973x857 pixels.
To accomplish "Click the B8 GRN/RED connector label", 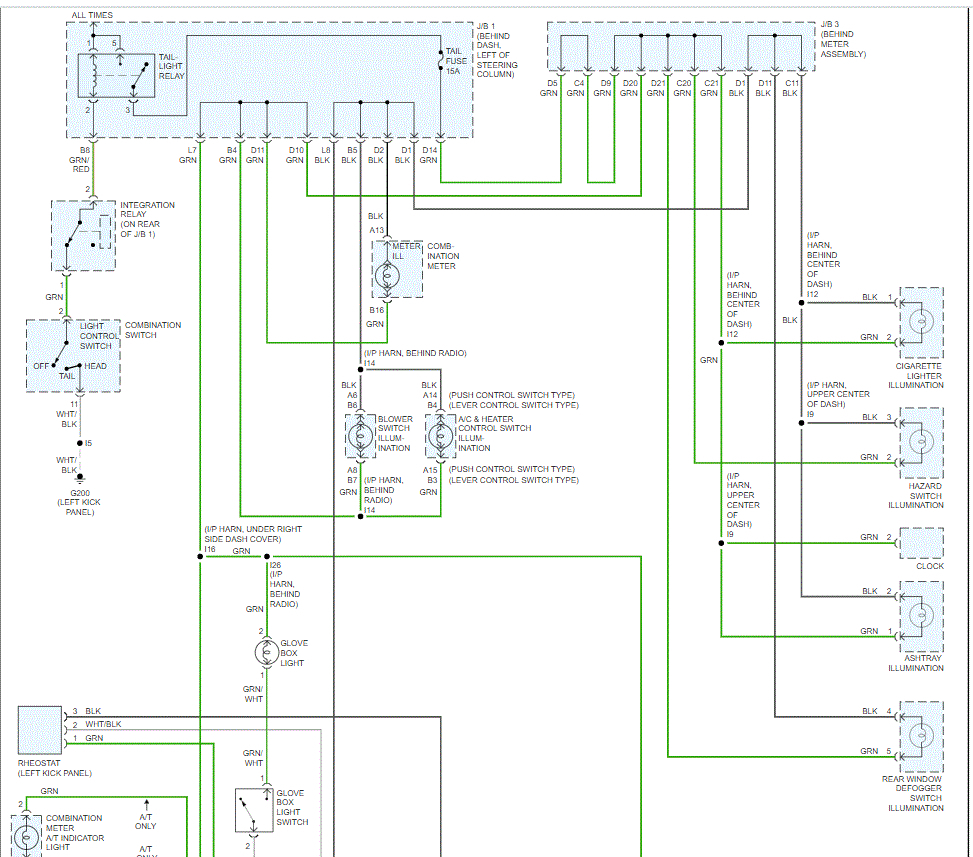I will (x=81, y=159).
